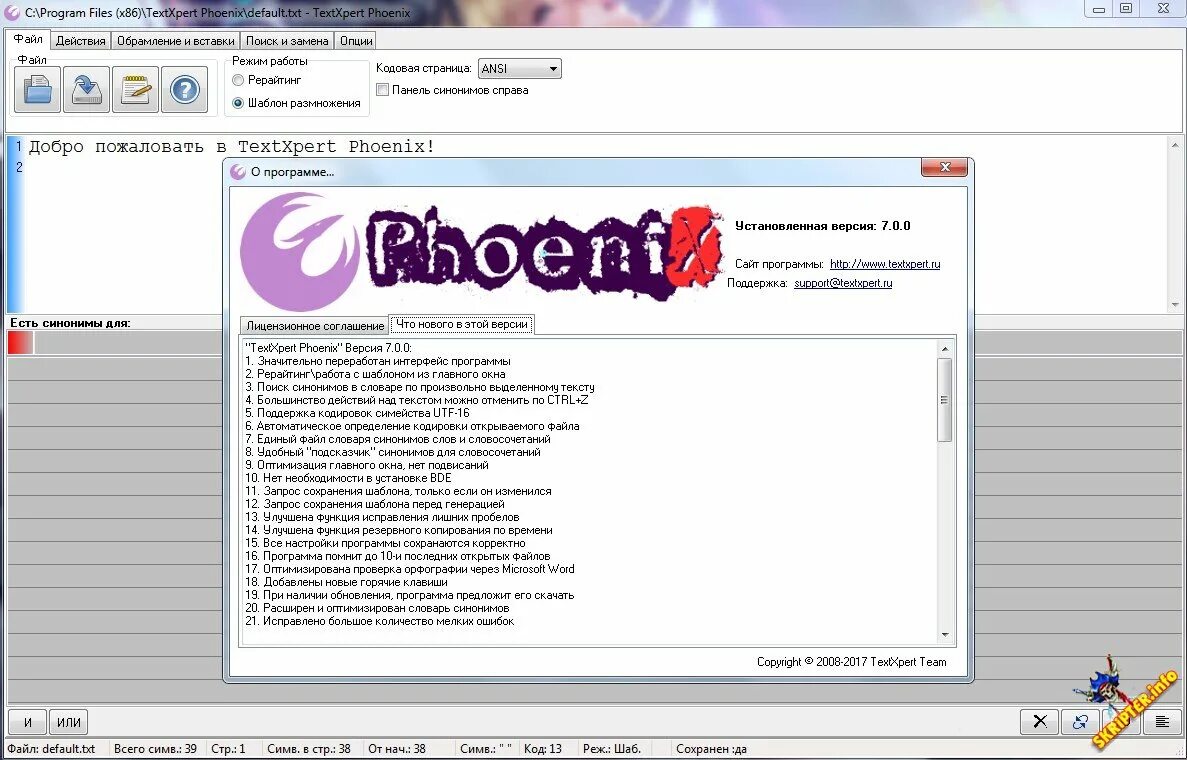Click the ИЛИ button
Viewport: 1187px width, 760px height.
coord(69,722)
